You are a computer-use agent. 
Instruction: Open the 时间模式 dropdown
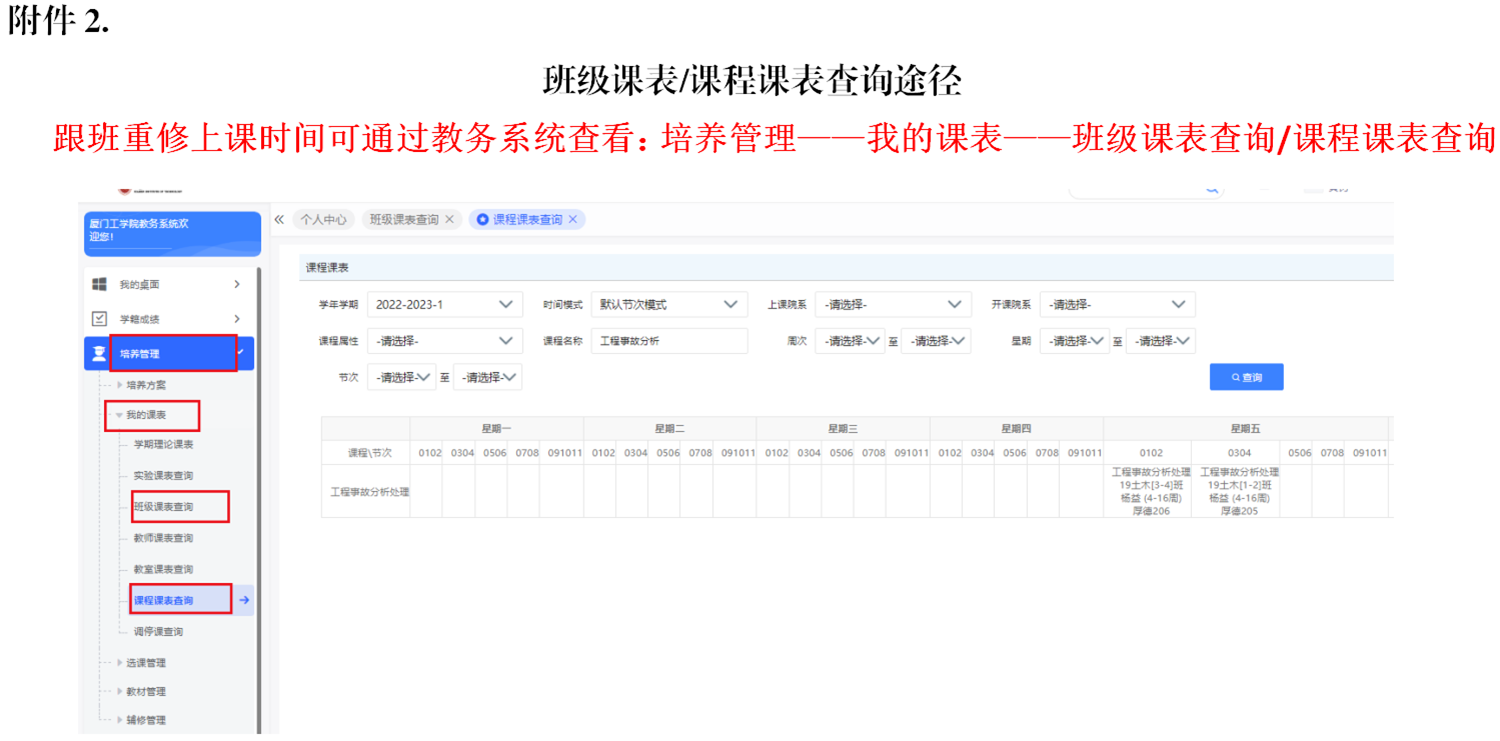tap(669, 304)
